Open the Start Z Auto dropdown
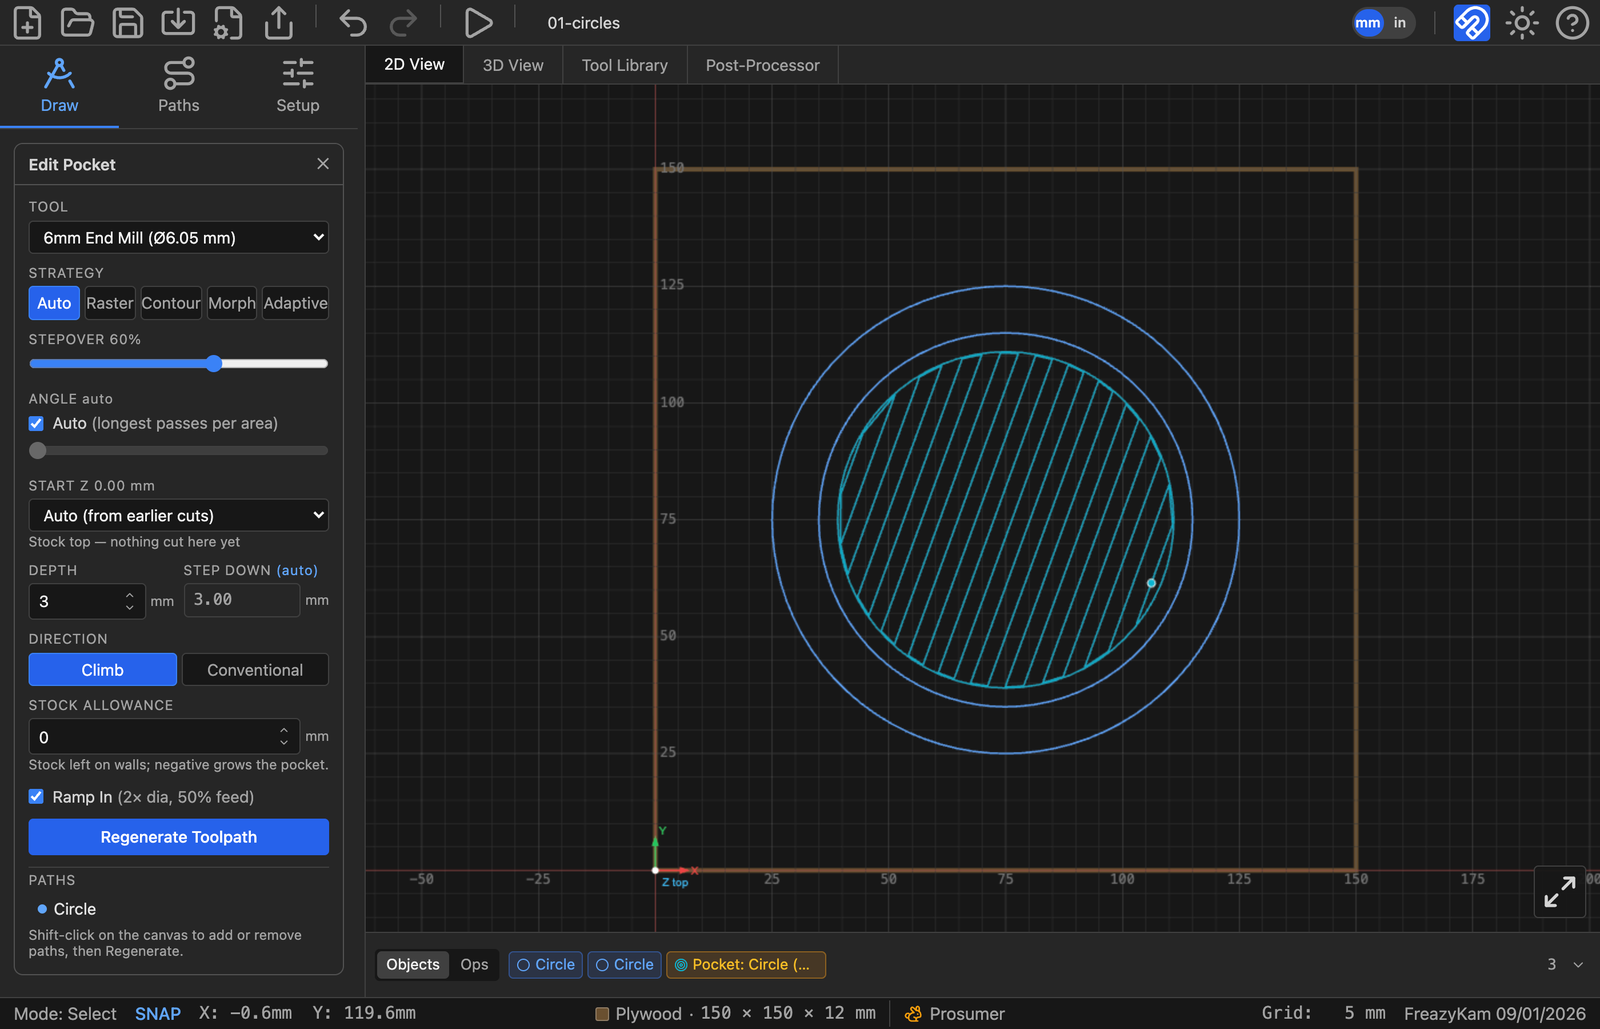 point(179,516)
